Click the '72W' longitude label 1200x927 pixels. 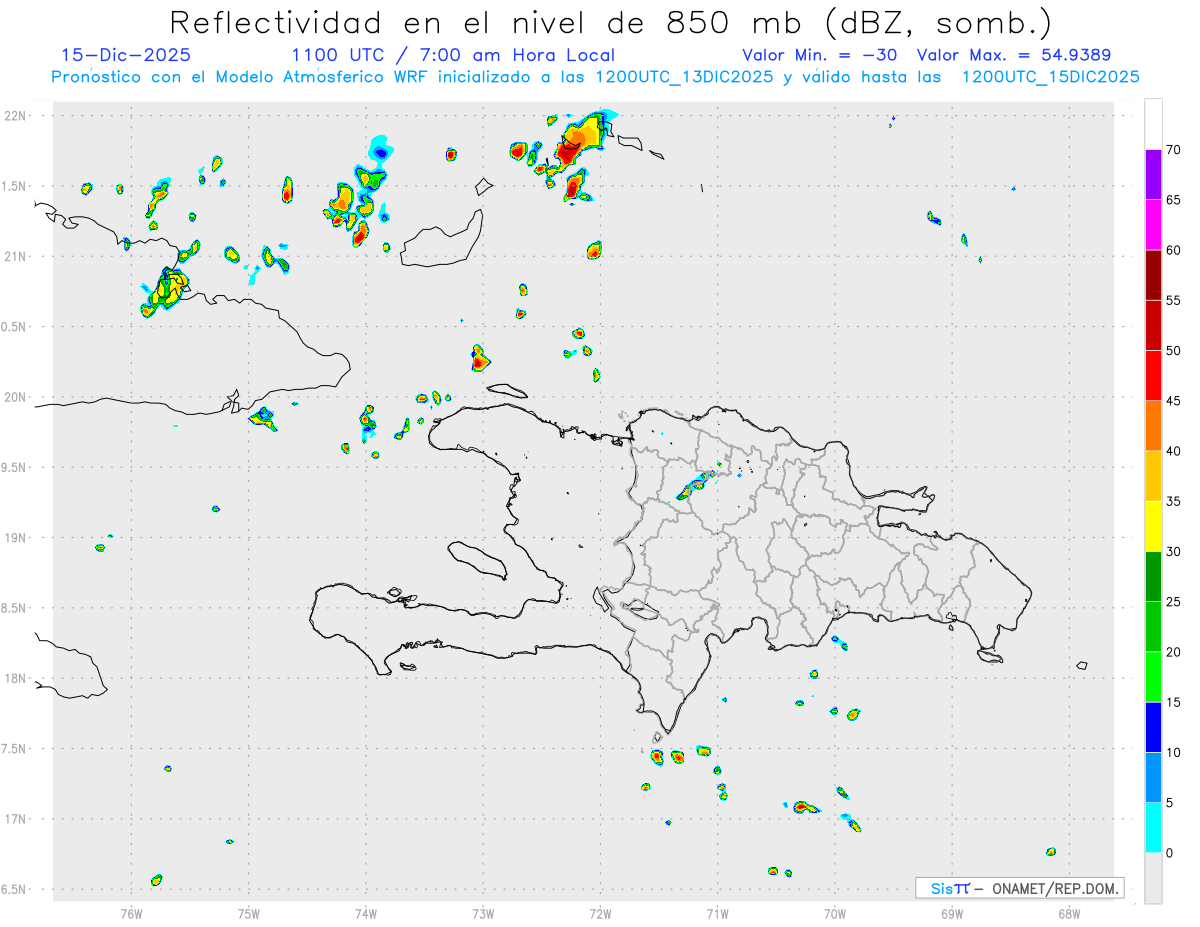point(600,913)
